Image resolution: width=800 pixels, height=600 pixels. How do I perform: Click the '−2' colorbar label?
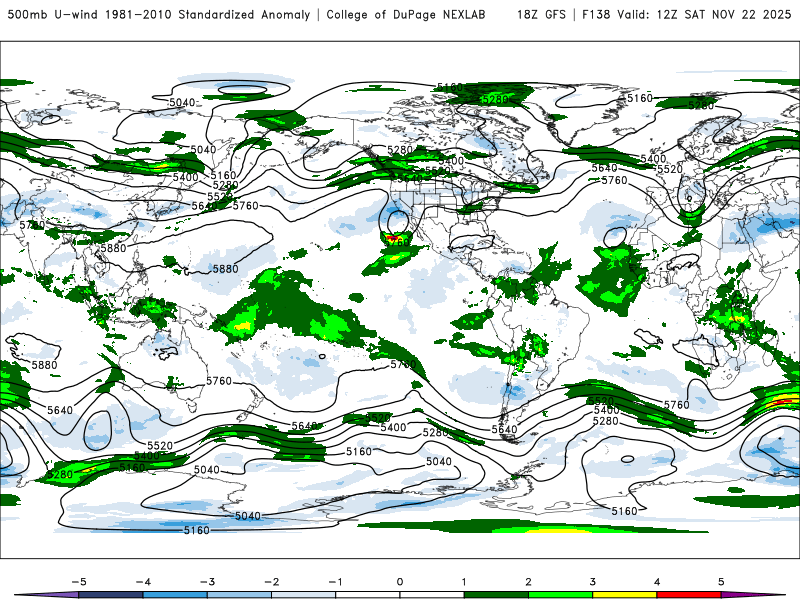pyautogui.click(x=271, y=582)
